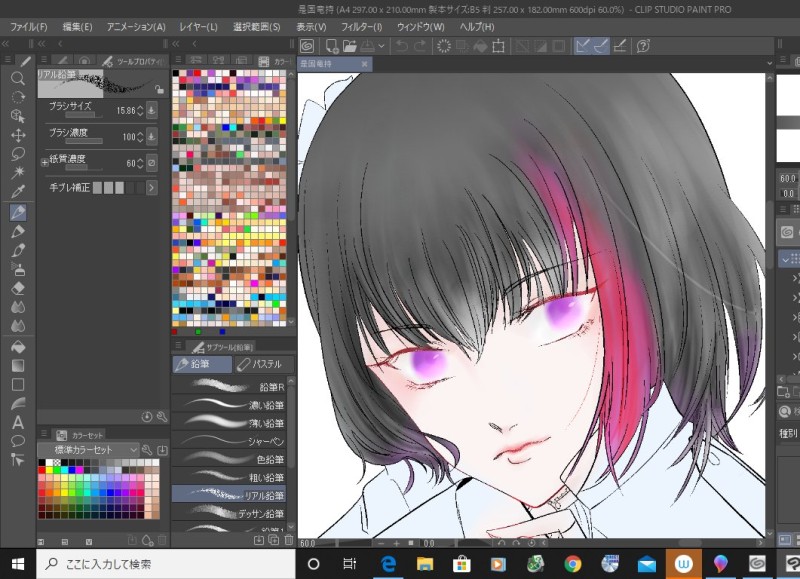
Task: Expand the 紙質濃度 plus expander
Action: coord(44,162)
